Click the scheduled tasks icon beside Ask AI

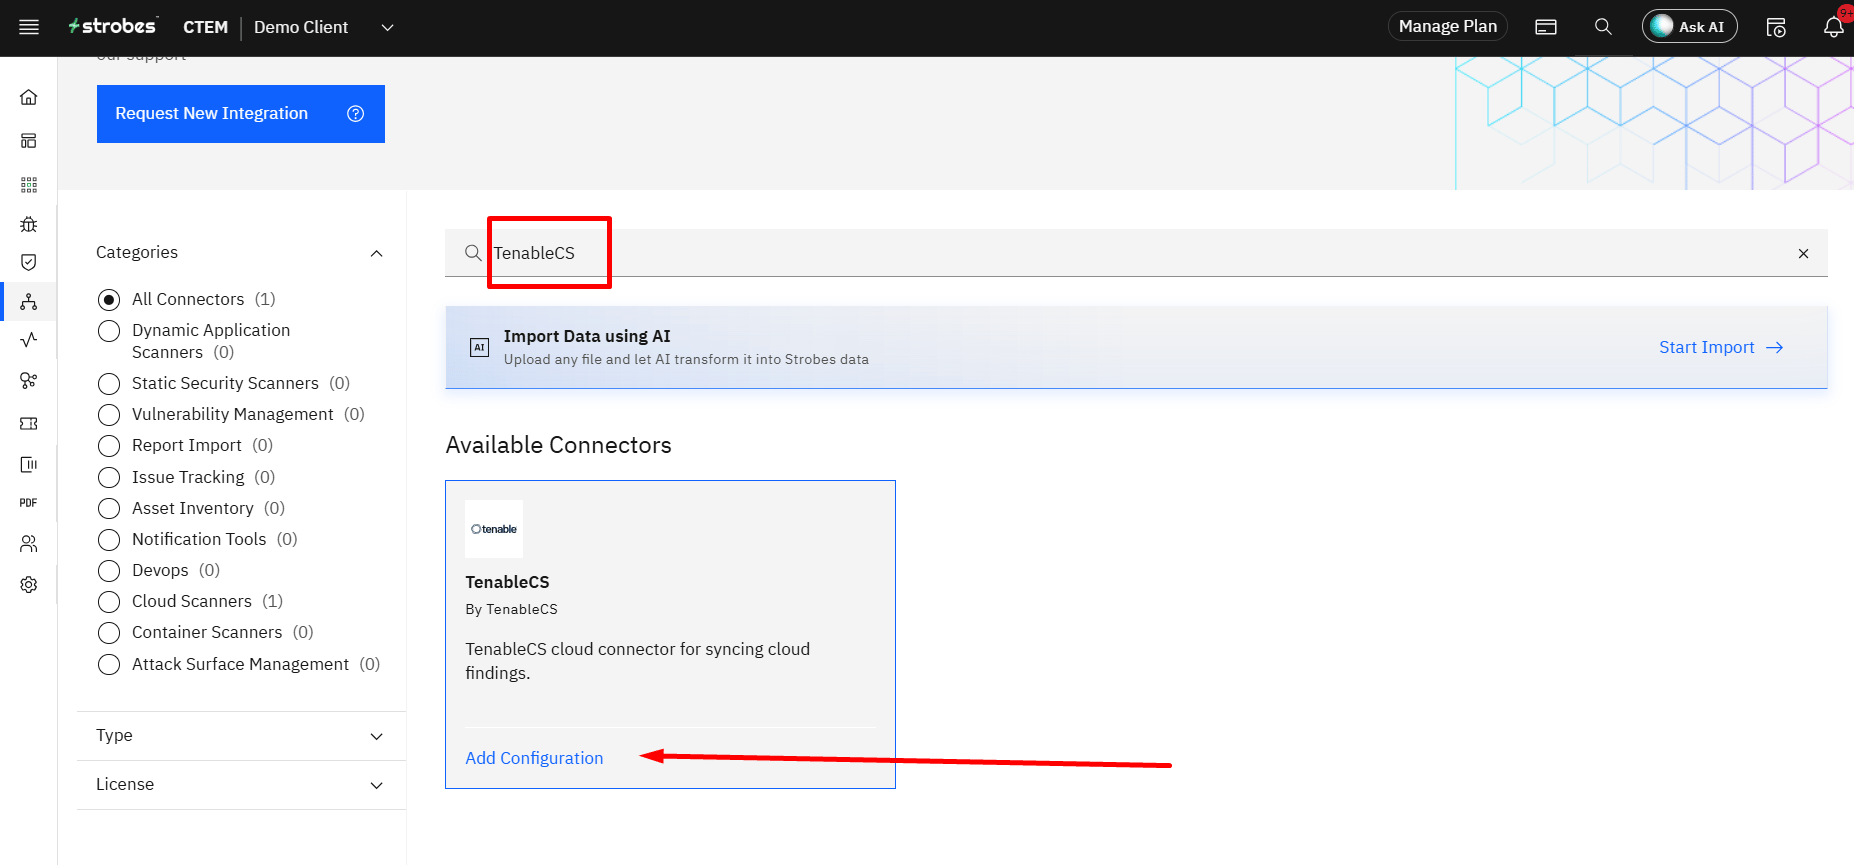(1776, 27)
